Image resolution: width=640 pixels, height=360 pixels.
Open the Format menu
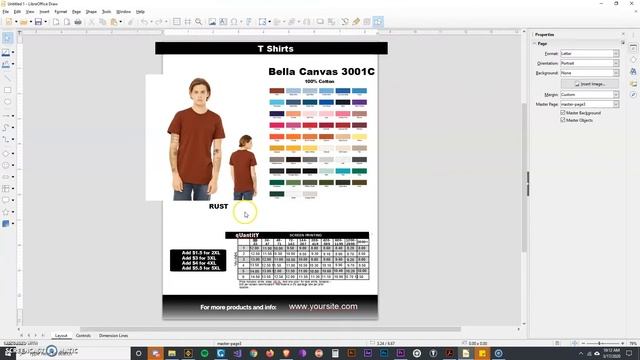coord(60,12)
